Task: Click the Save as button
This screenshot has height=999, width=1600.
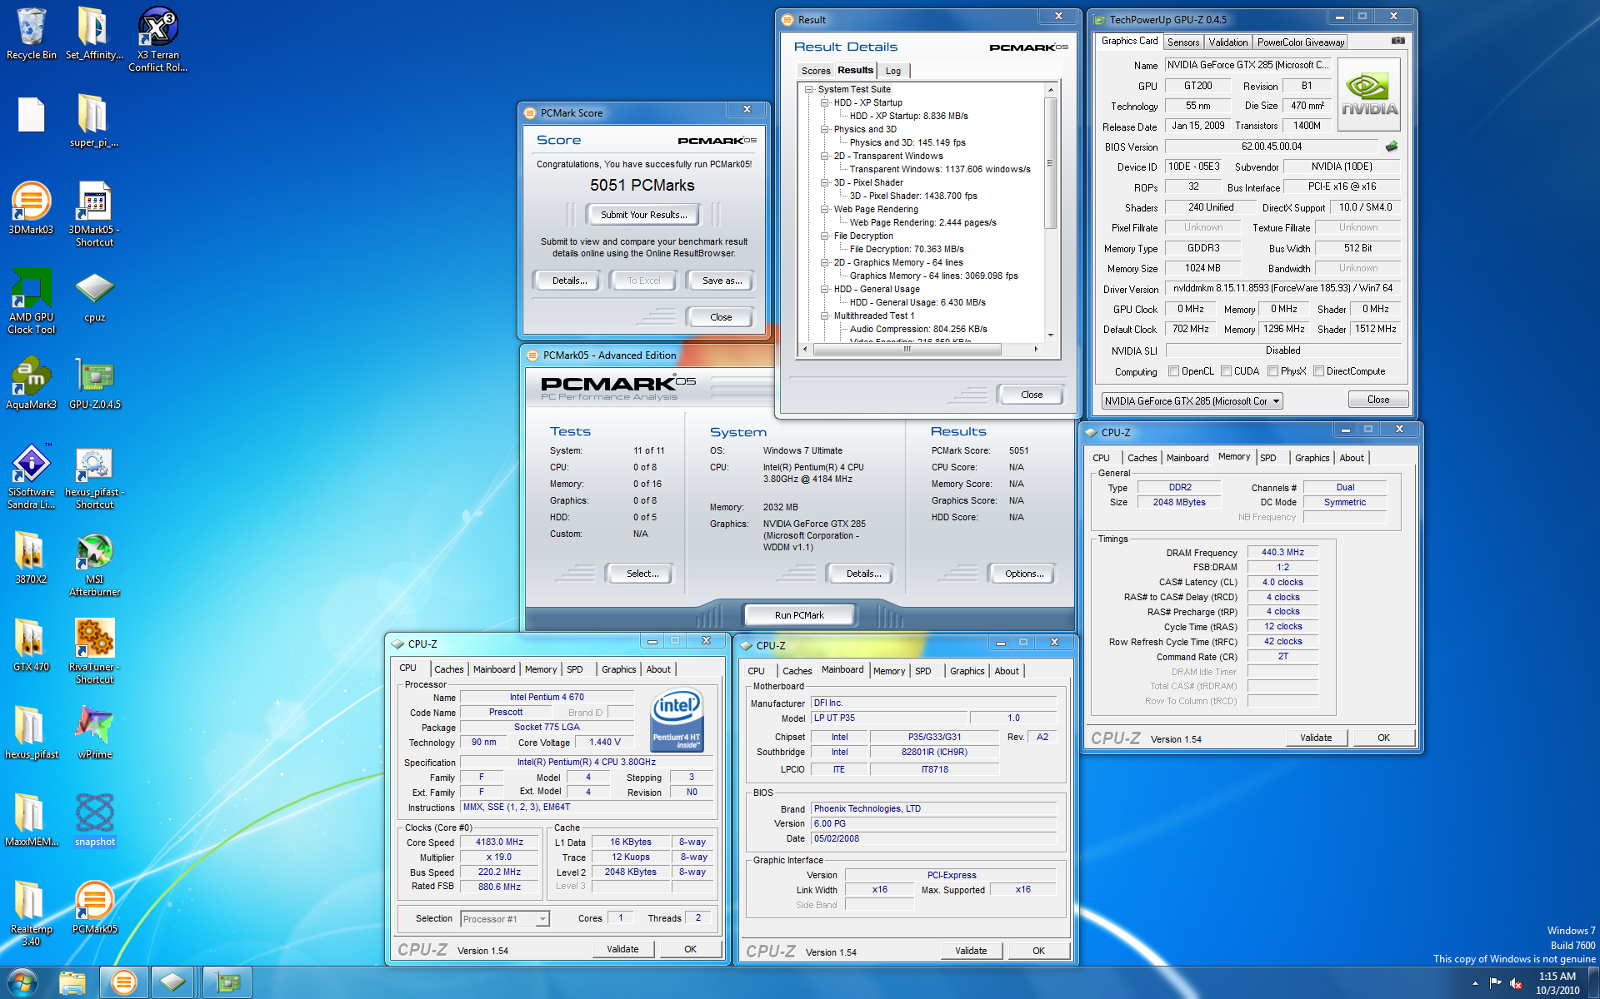Action: tap(721, 281)
